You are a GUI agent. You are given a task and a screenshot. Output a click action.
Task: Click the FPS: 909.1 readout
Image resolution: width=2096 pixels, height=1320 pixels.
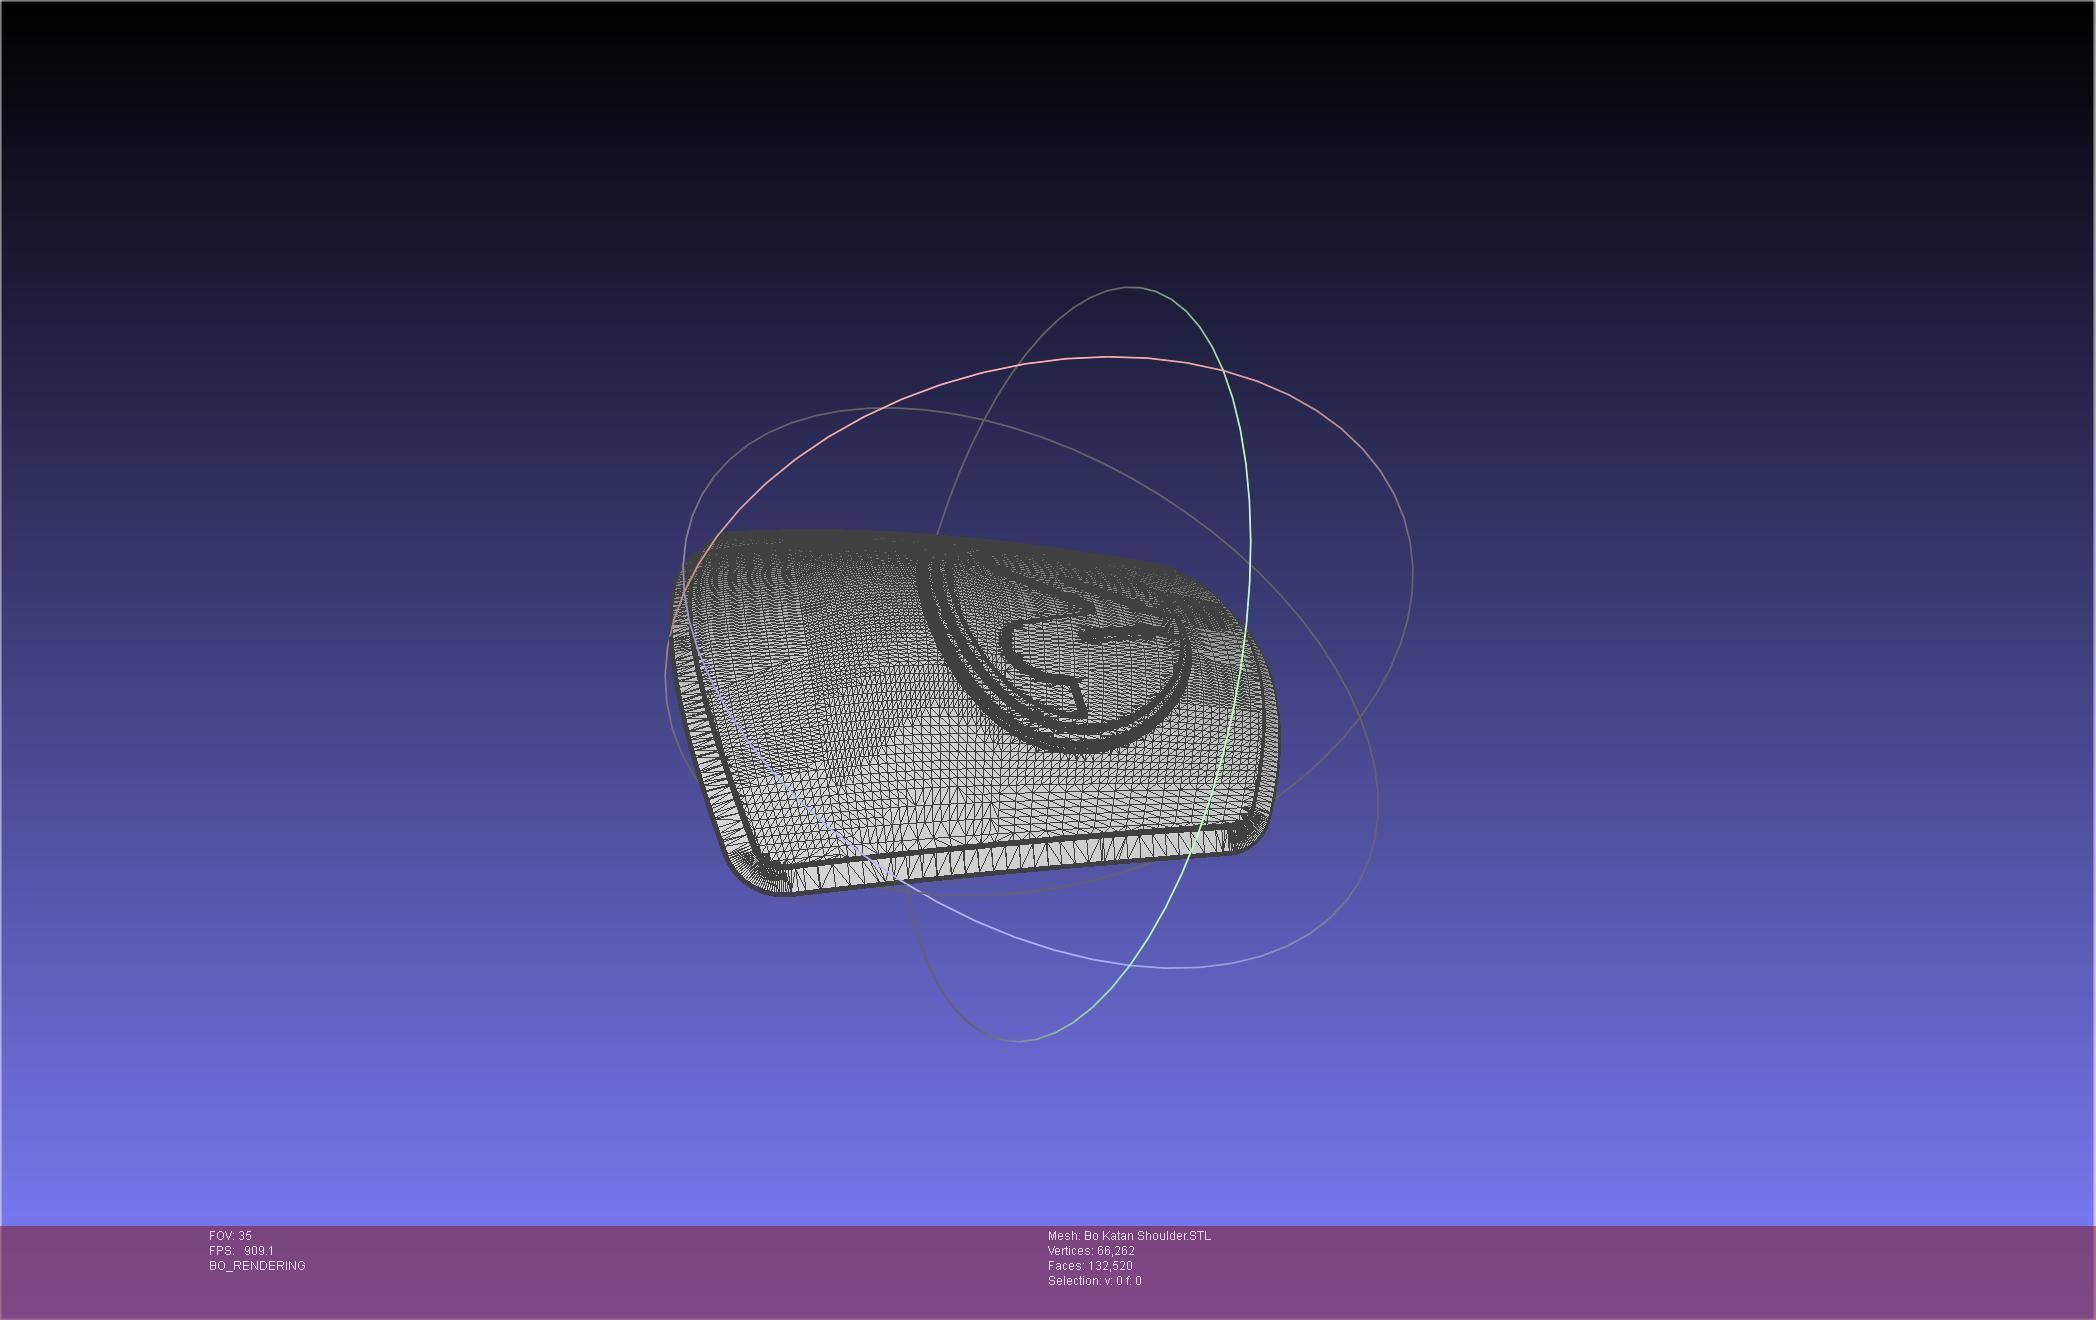[241, 1251]
